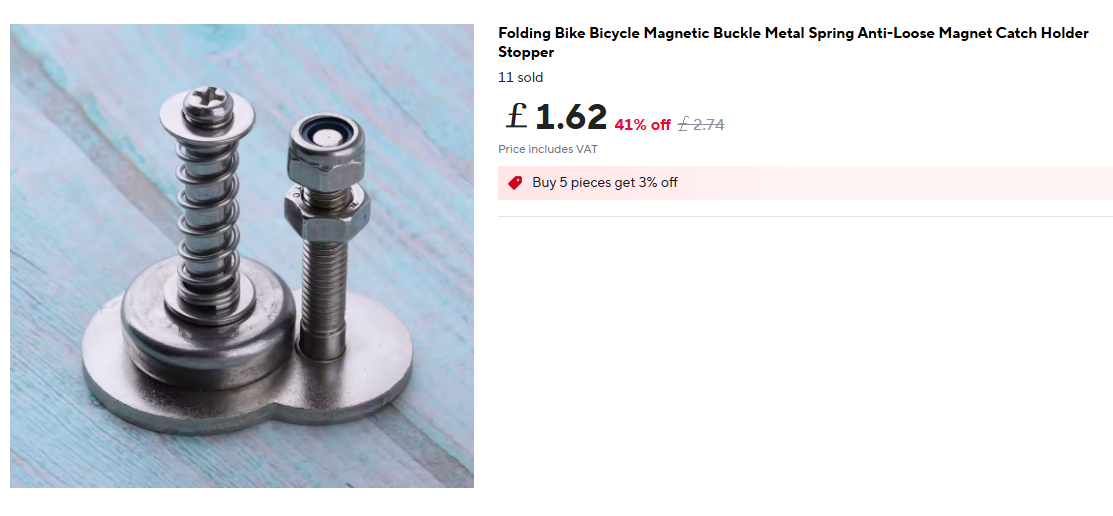Click the product title text
Viewport: 1113px width, 516px height.
click(793, 43)
